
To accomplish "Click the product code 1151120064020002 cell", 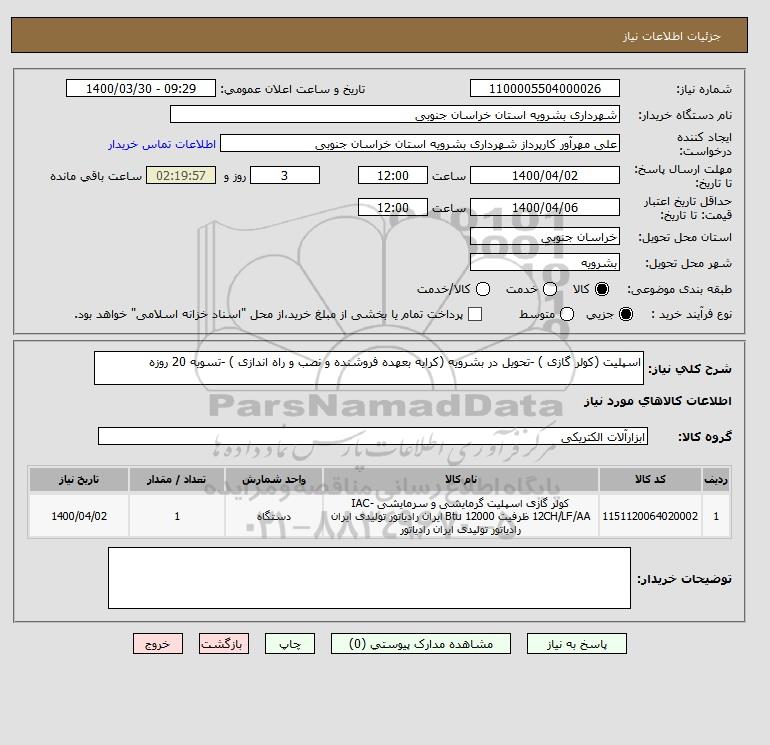I will [650, 516].
